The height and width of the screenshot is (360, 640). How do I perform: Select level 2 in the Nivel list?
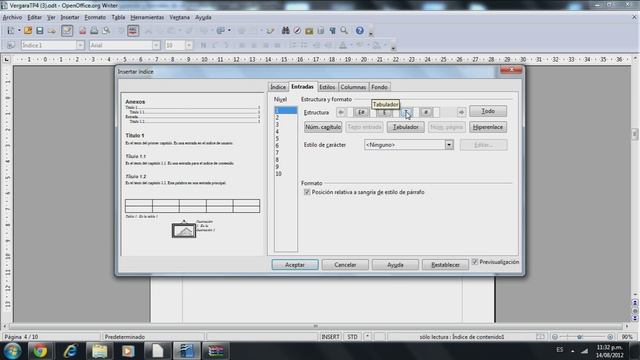click(x=285, y=118)
